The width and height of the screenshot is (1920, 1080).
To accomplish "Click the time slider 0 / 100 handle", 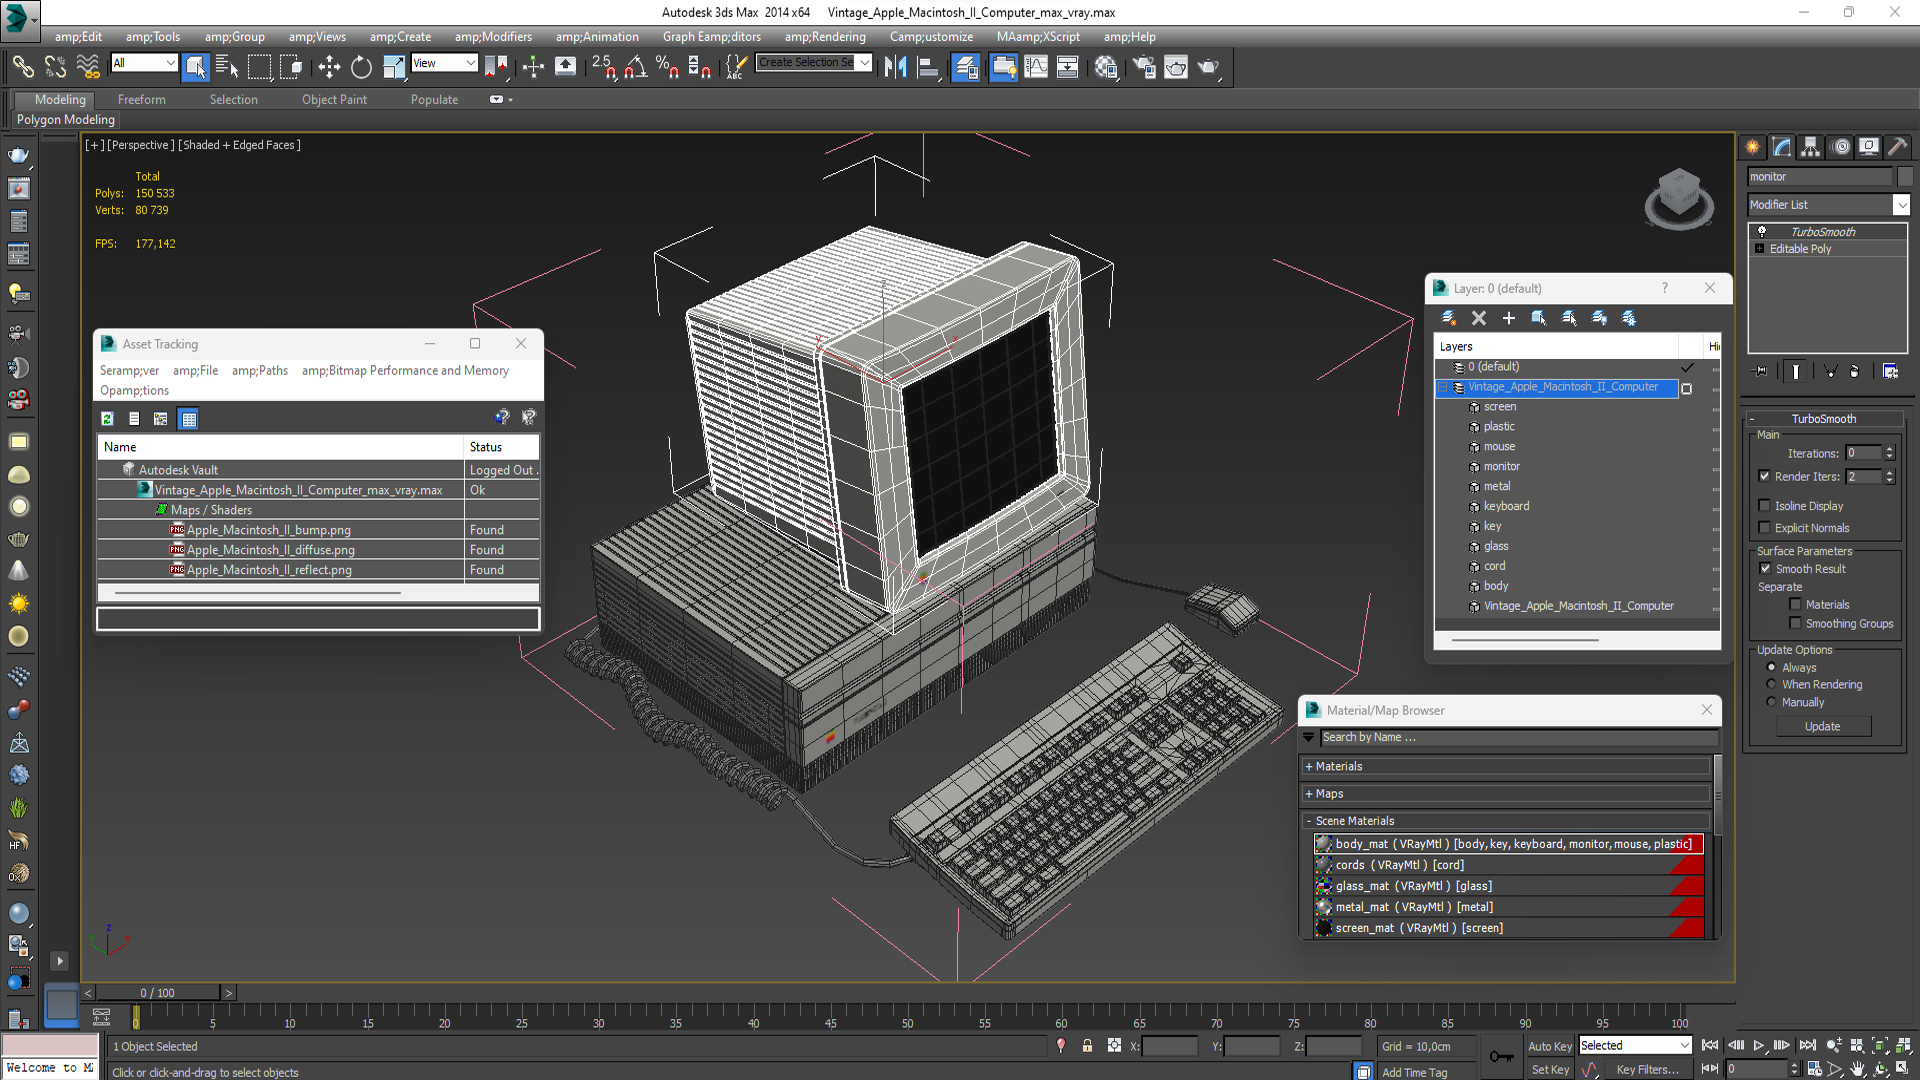I will coord(156,993).
